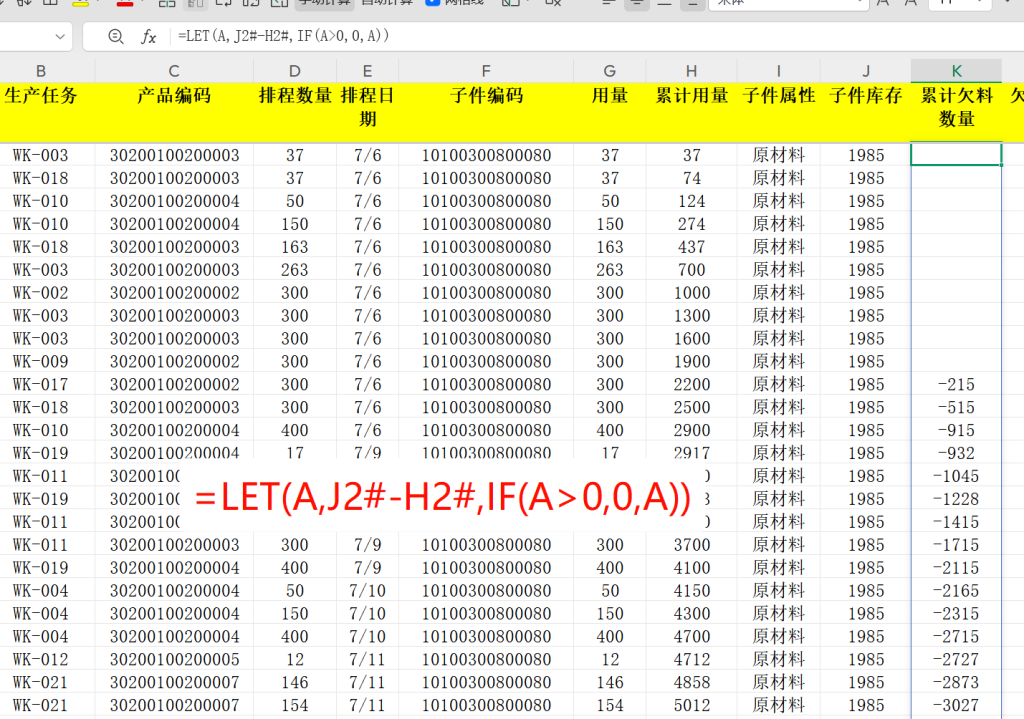Select column D header
1024x719 pixels.
(295, 71)
